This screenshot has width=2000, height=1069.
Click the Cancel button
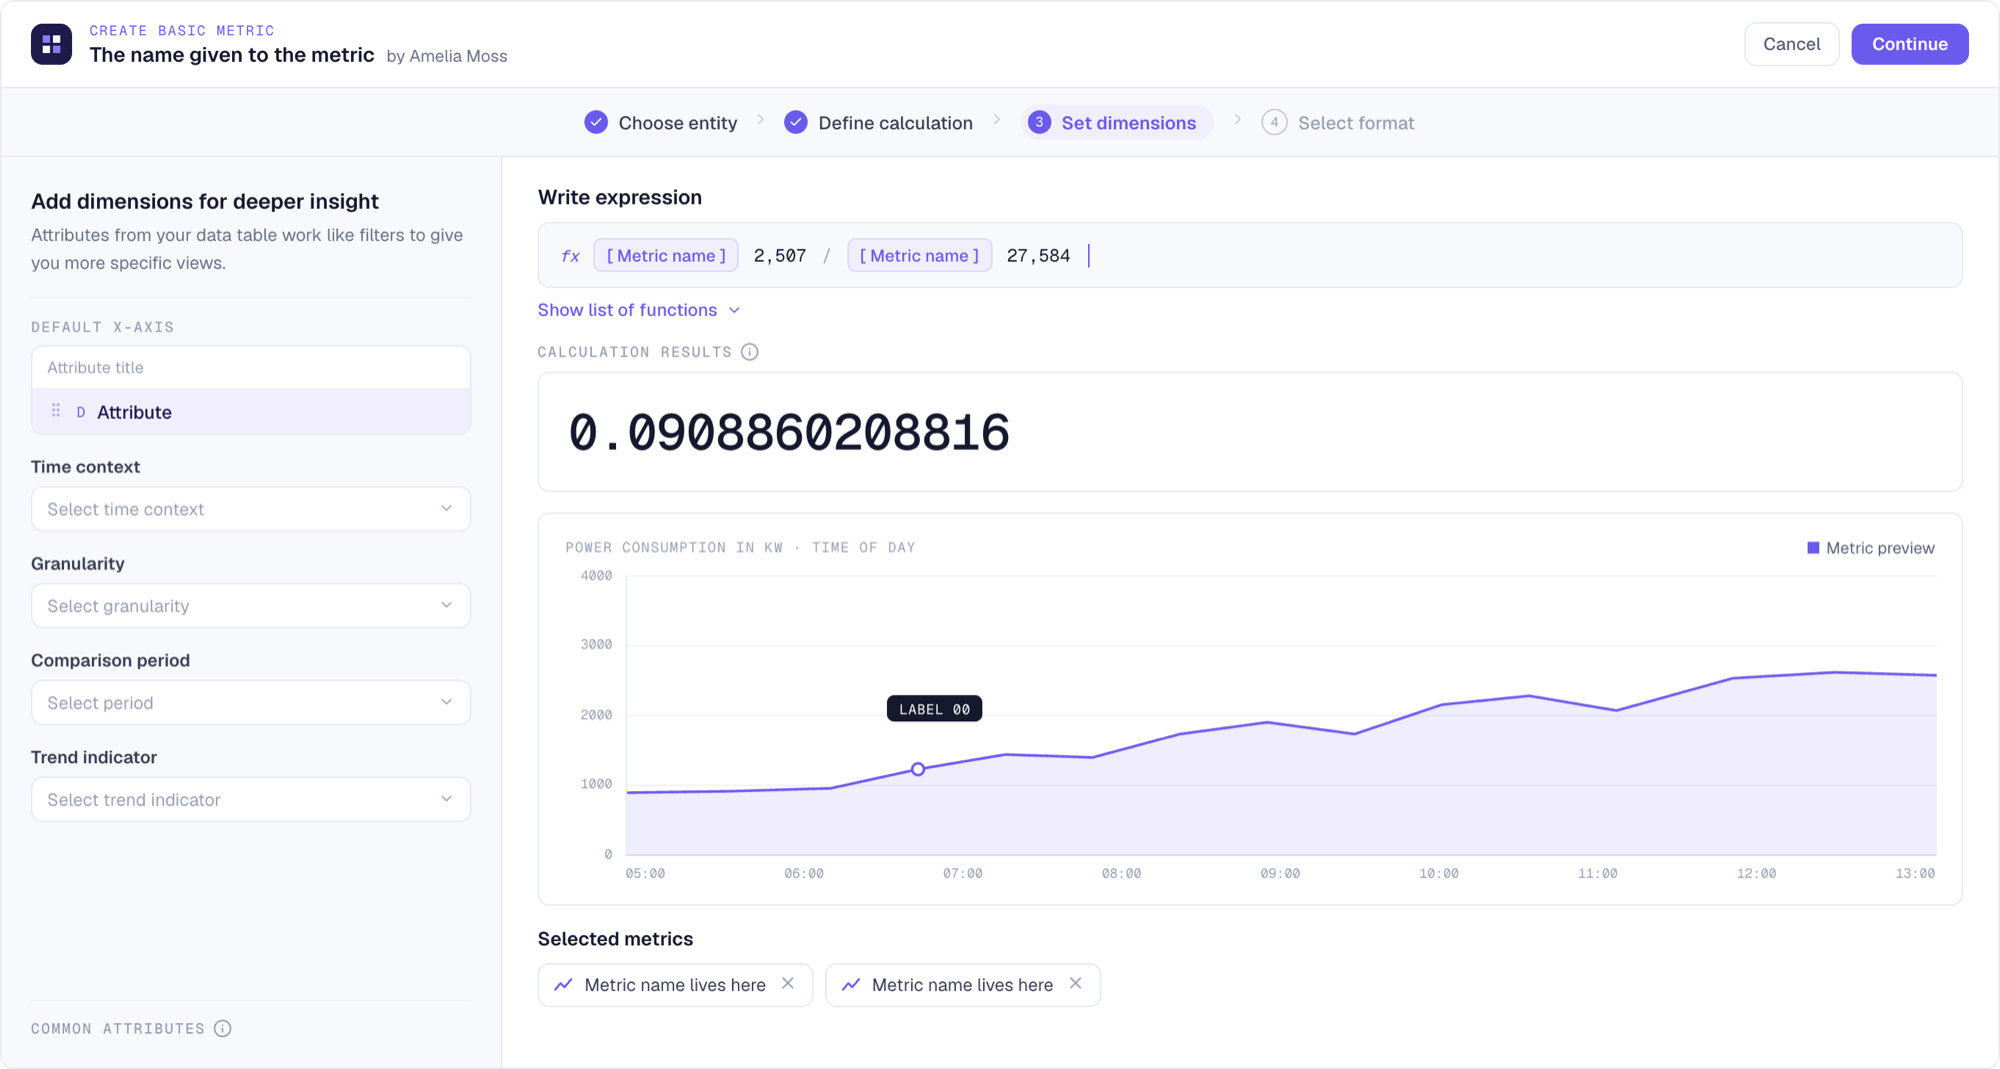pyautogui.click(x=1792, y=44)
